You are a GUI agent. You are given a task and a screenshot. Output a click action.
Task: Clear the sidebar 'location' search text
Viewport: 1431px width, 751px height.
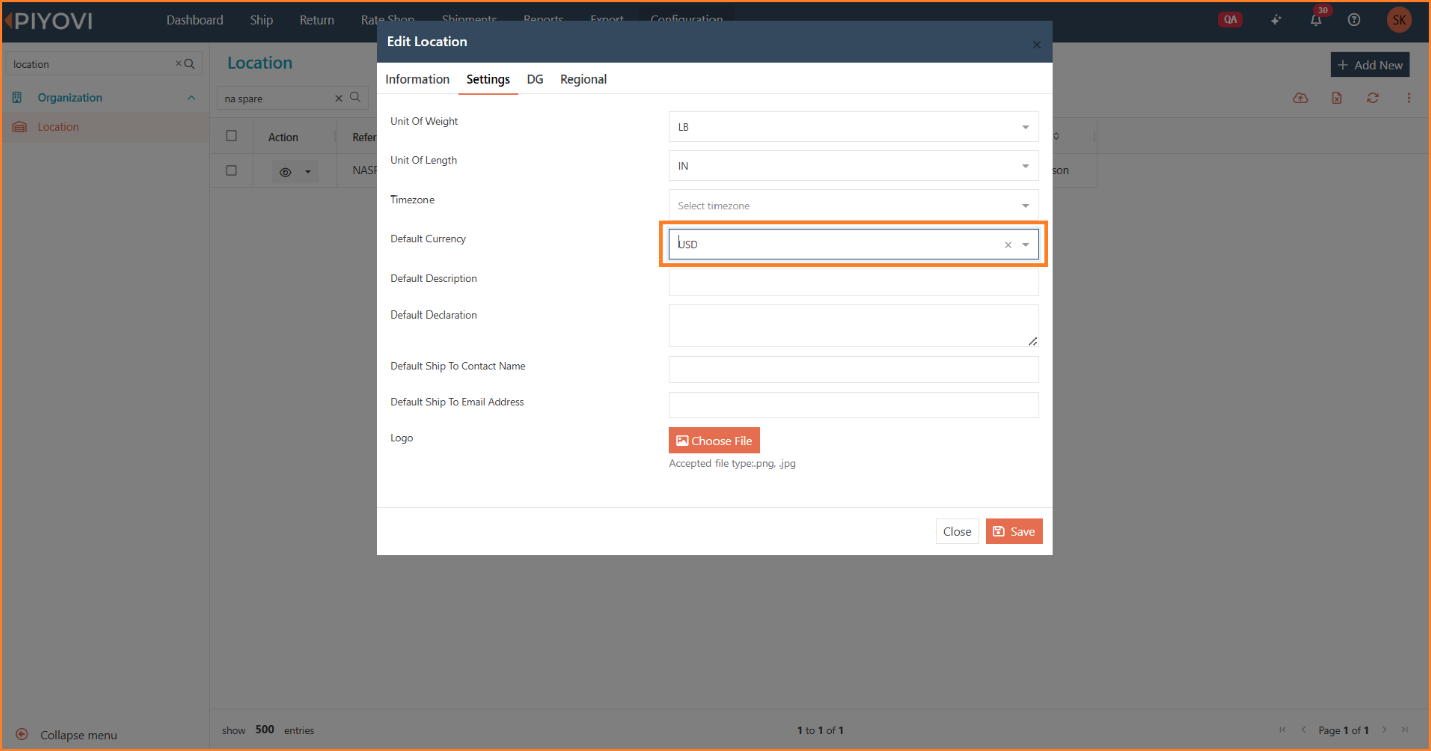coord(179,64)
